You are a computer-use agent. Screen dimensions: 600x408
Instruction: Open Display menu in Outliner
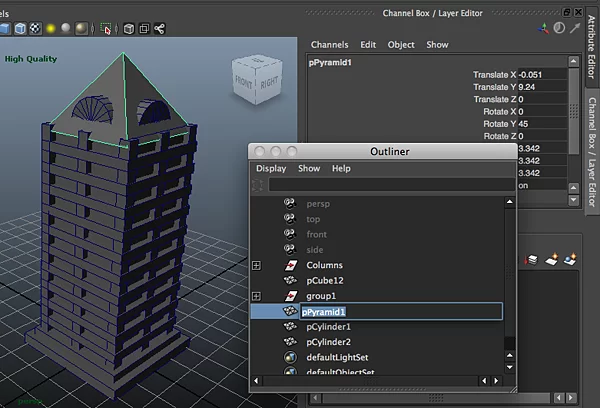click(x=271, y=168)
